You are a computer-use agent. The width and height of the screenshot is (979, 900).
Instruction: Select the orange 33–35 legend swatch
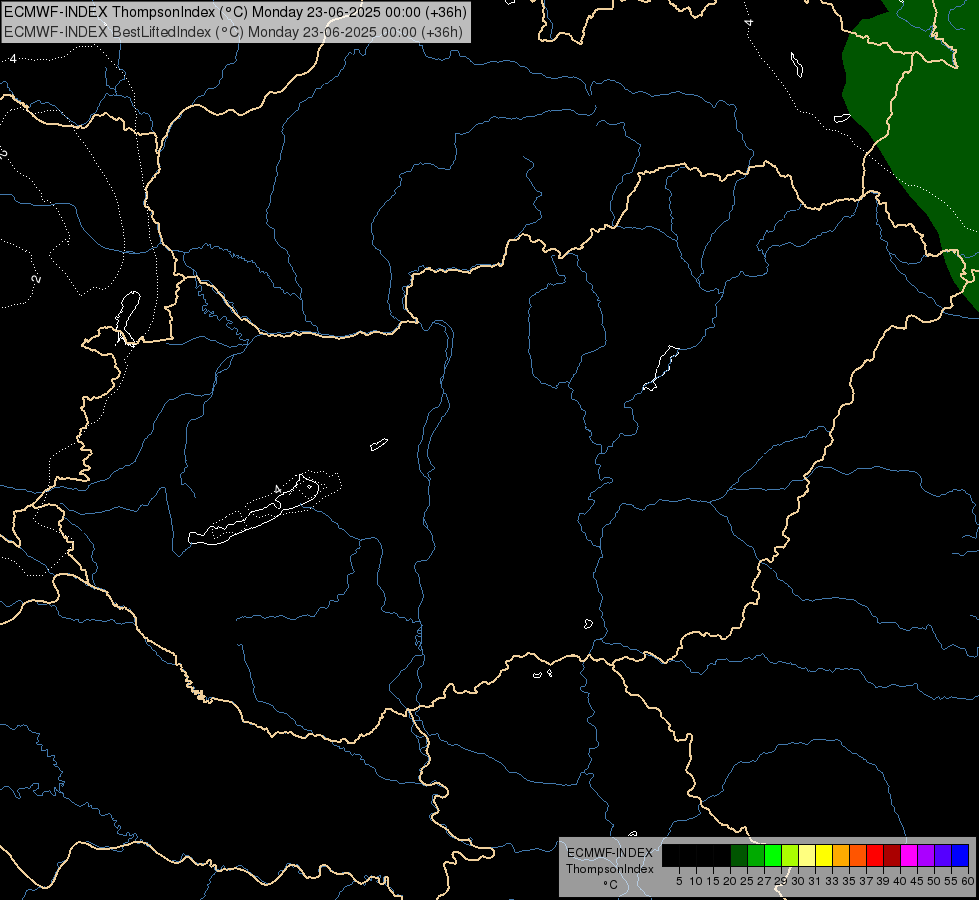(x=841, y=855)
